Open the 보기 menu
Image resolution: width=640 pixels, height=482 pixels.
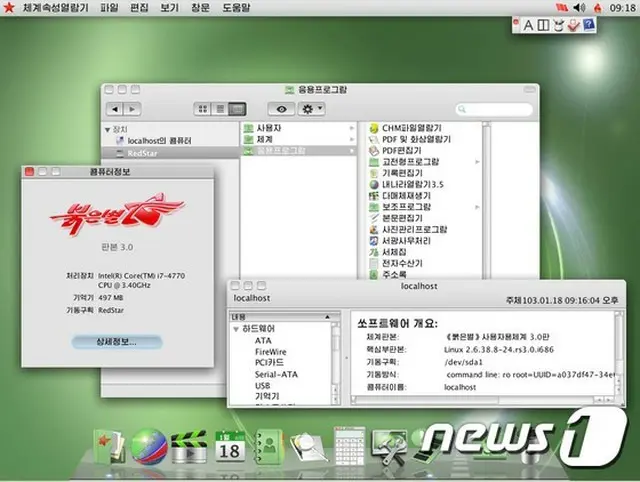(x=170, y=8)
